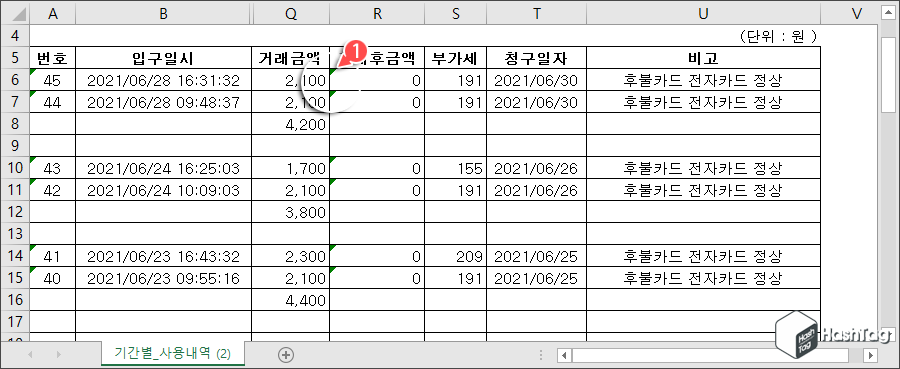The width and height of the screenshot is (900, 369).
Task: Select row 16 header
Action: pos(15,300)
